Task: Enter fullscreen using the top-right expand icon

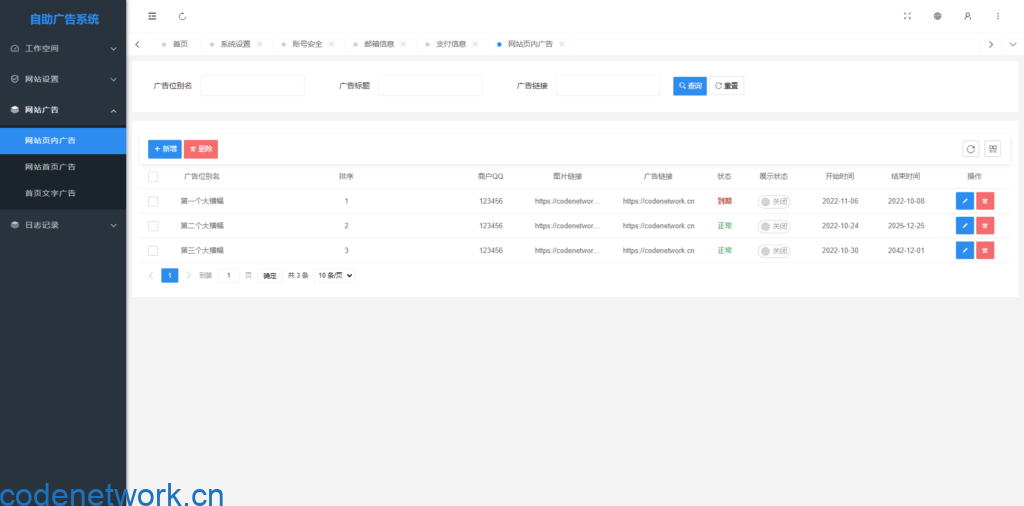Action: pos(907,16)
